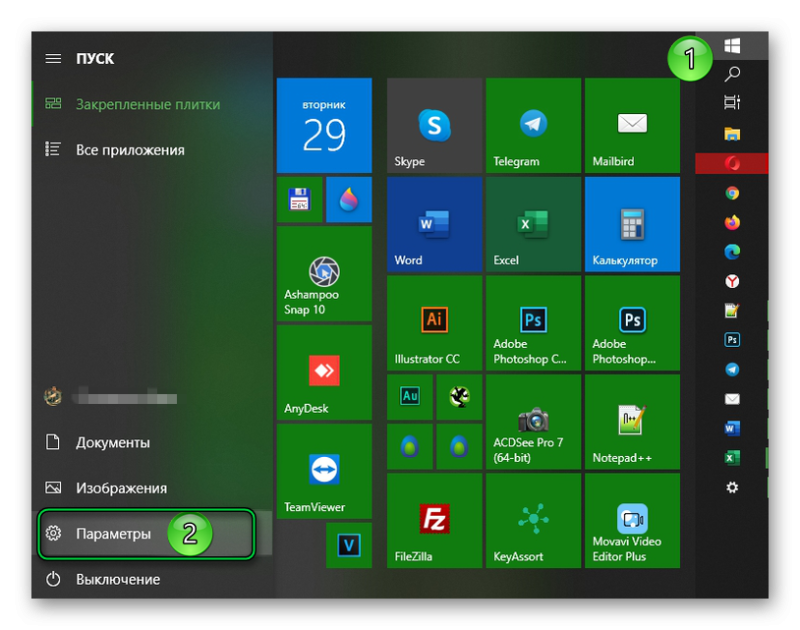
Task: Launch the Notepad++ tile in Start menu
Action: [x=633, y=422]
